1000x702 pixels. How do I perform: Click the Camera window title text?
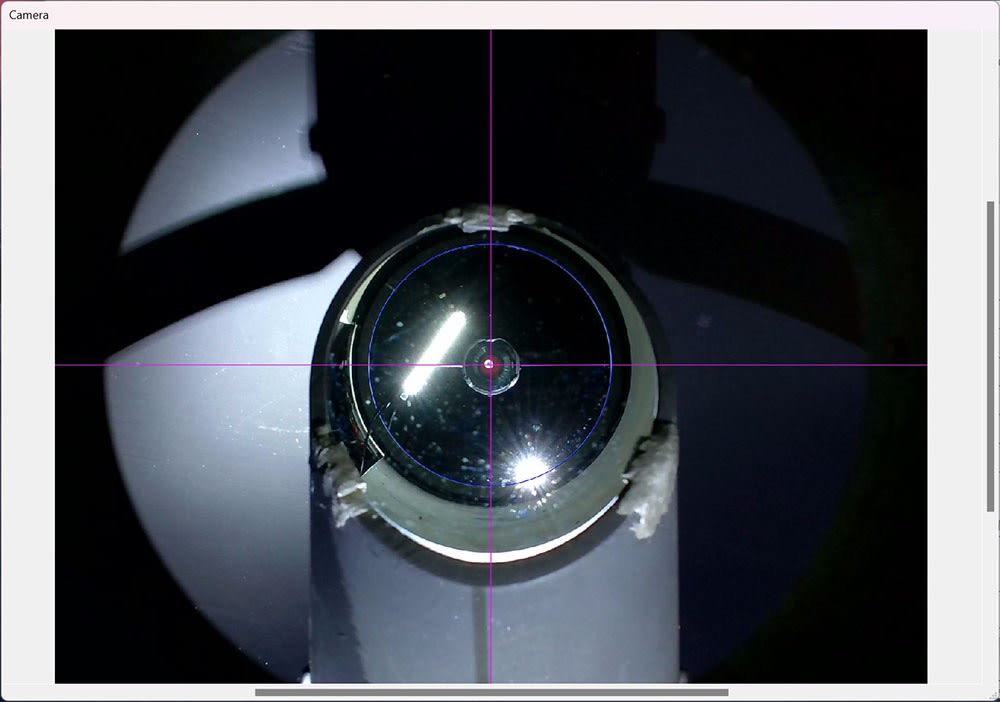pos(29,15)
